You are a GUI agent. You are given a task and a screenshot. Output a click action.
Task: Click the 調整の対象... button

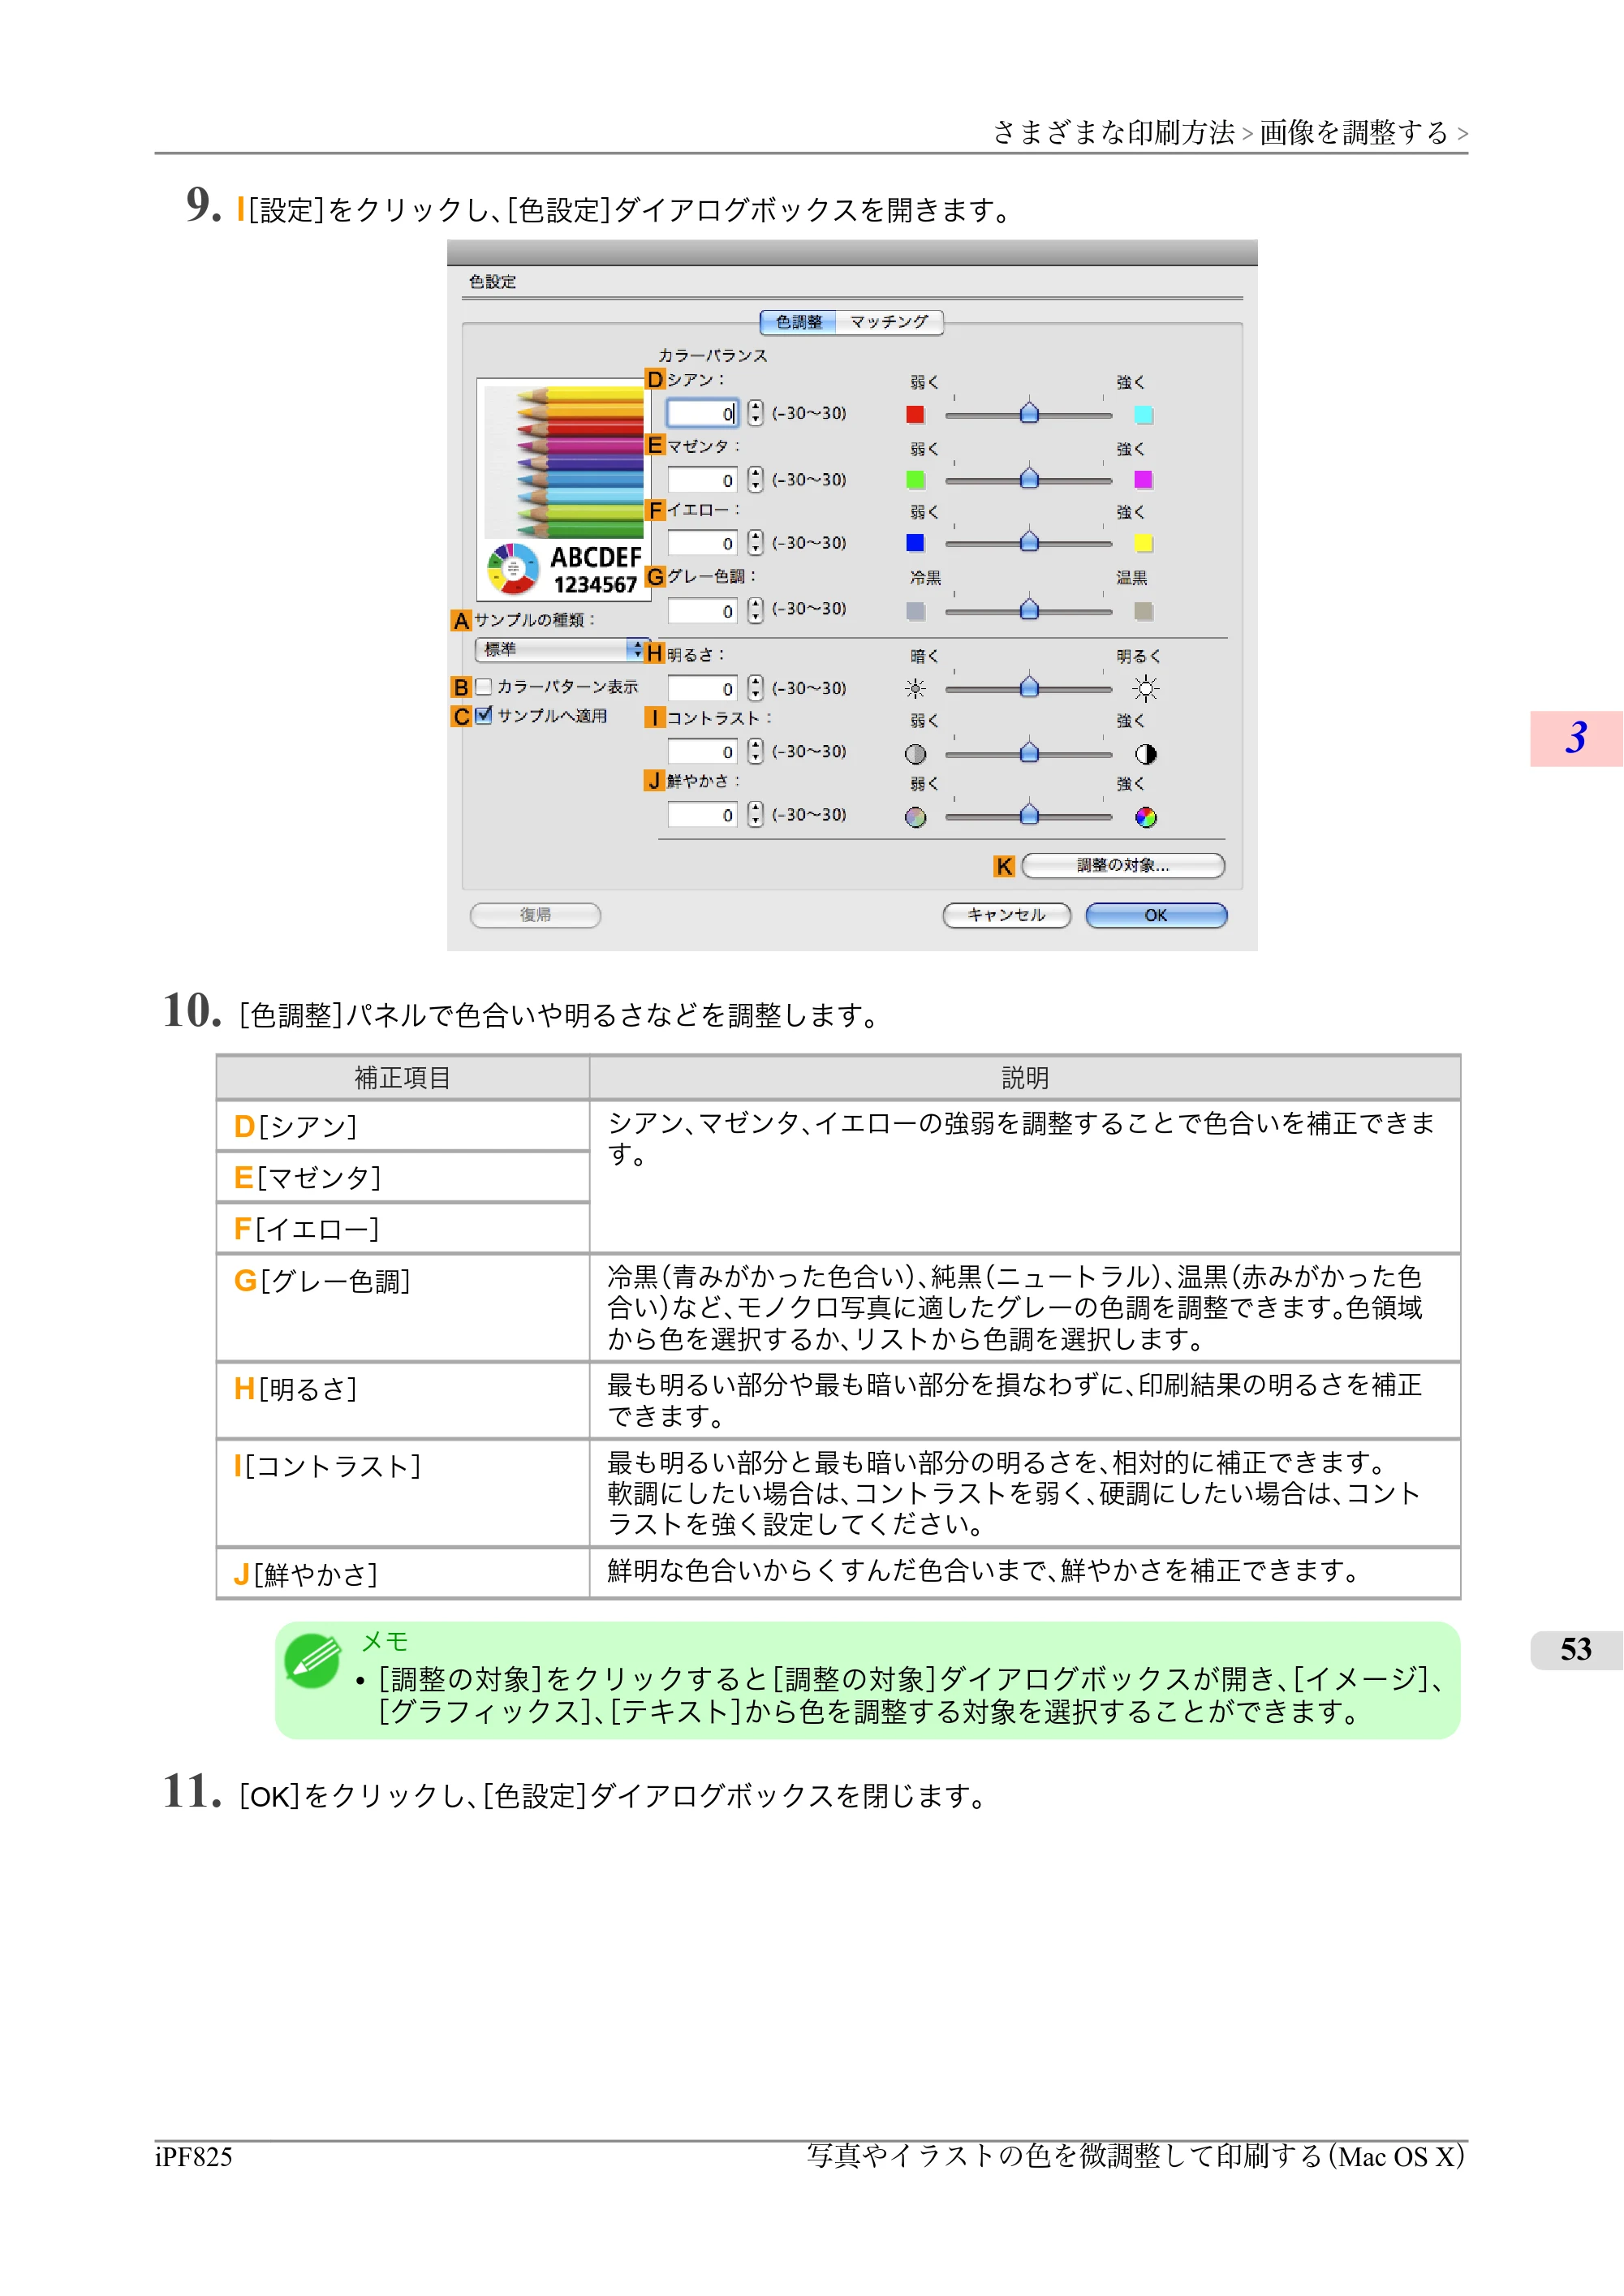coord(1123,866)
